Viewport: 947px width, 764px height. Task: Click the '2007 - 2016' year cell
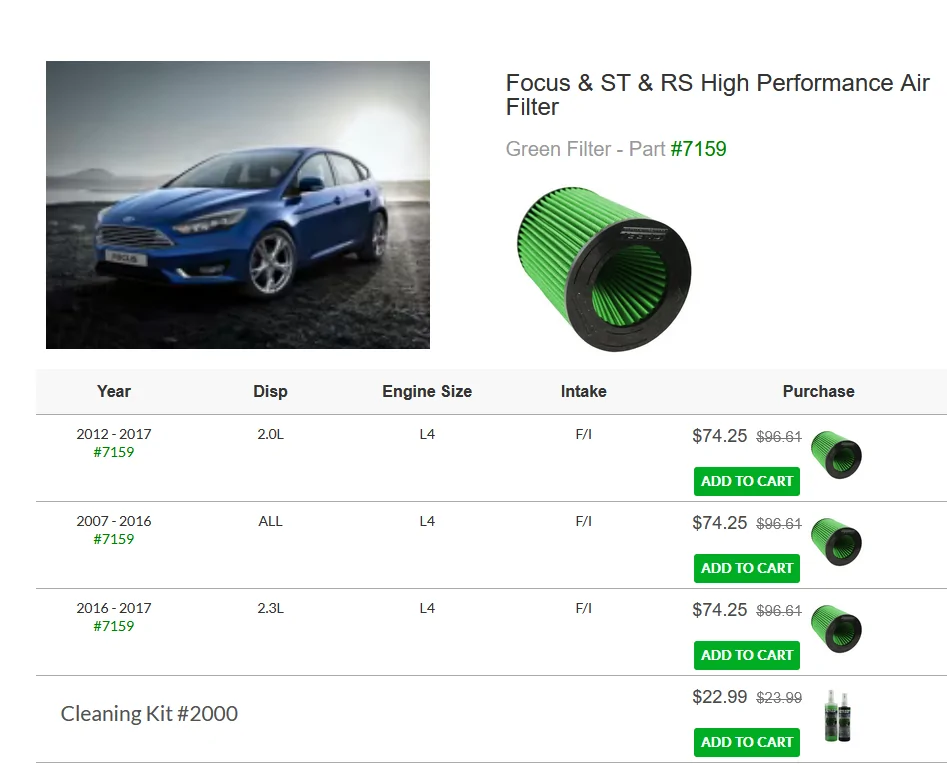click(x=114, y=521)
